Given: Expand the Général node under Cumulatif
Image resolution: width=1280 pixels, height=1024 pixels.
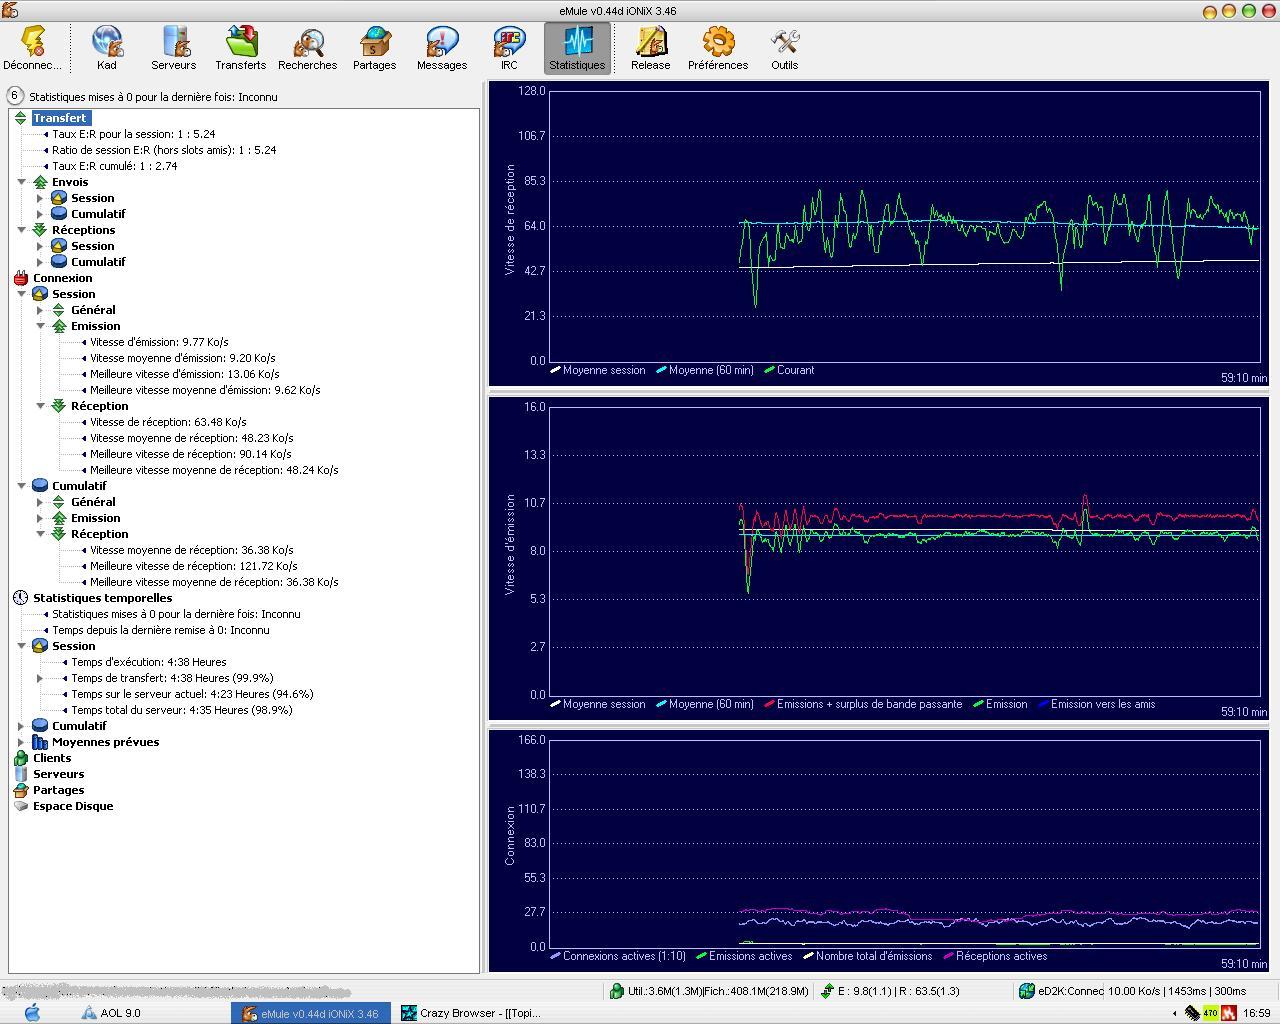Looking at the screenshot, I should [40, 502].
